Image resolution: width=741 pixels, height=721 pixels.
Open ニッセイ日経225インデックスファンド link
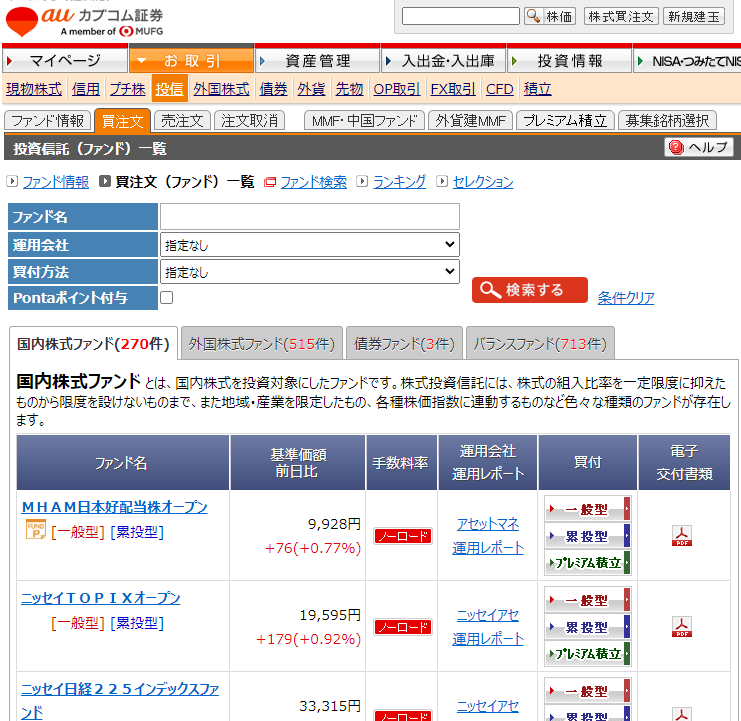120,700
